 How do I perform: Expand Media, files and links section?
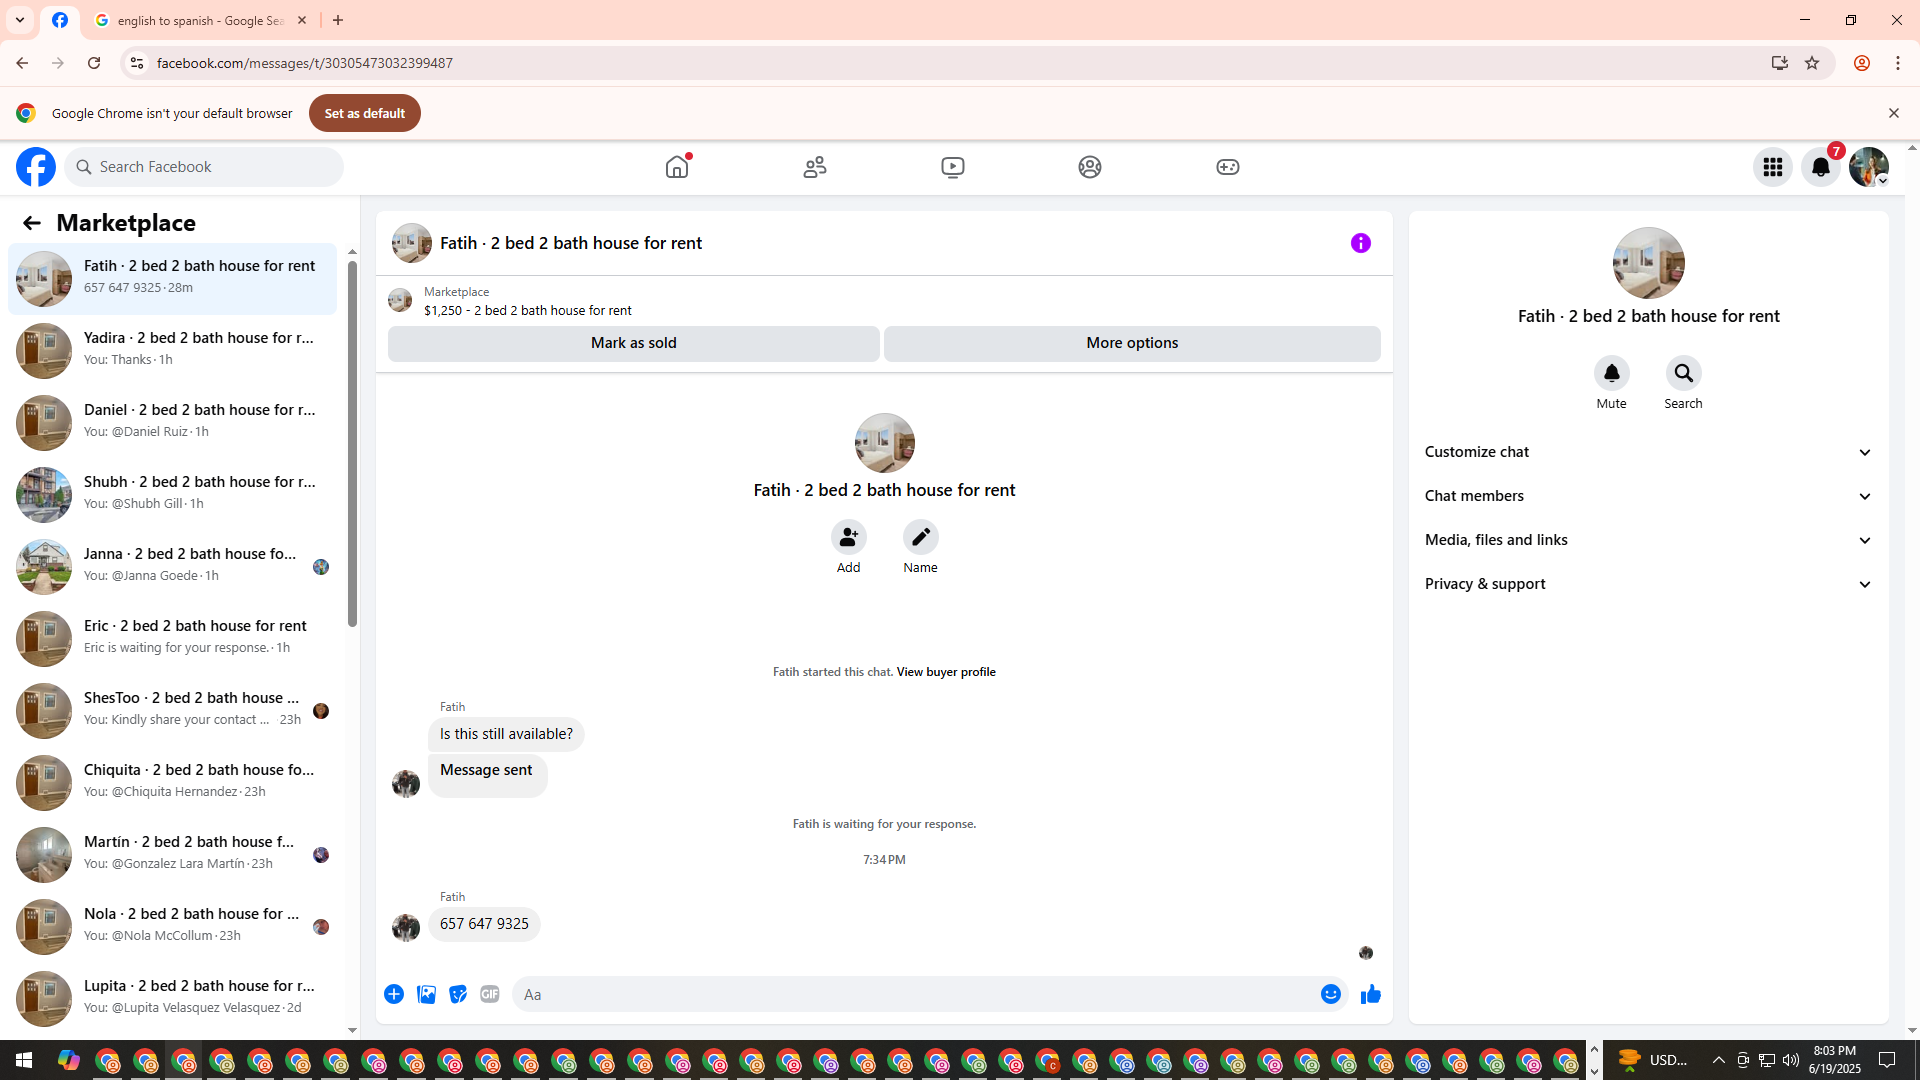click(x=1649, y=540)
